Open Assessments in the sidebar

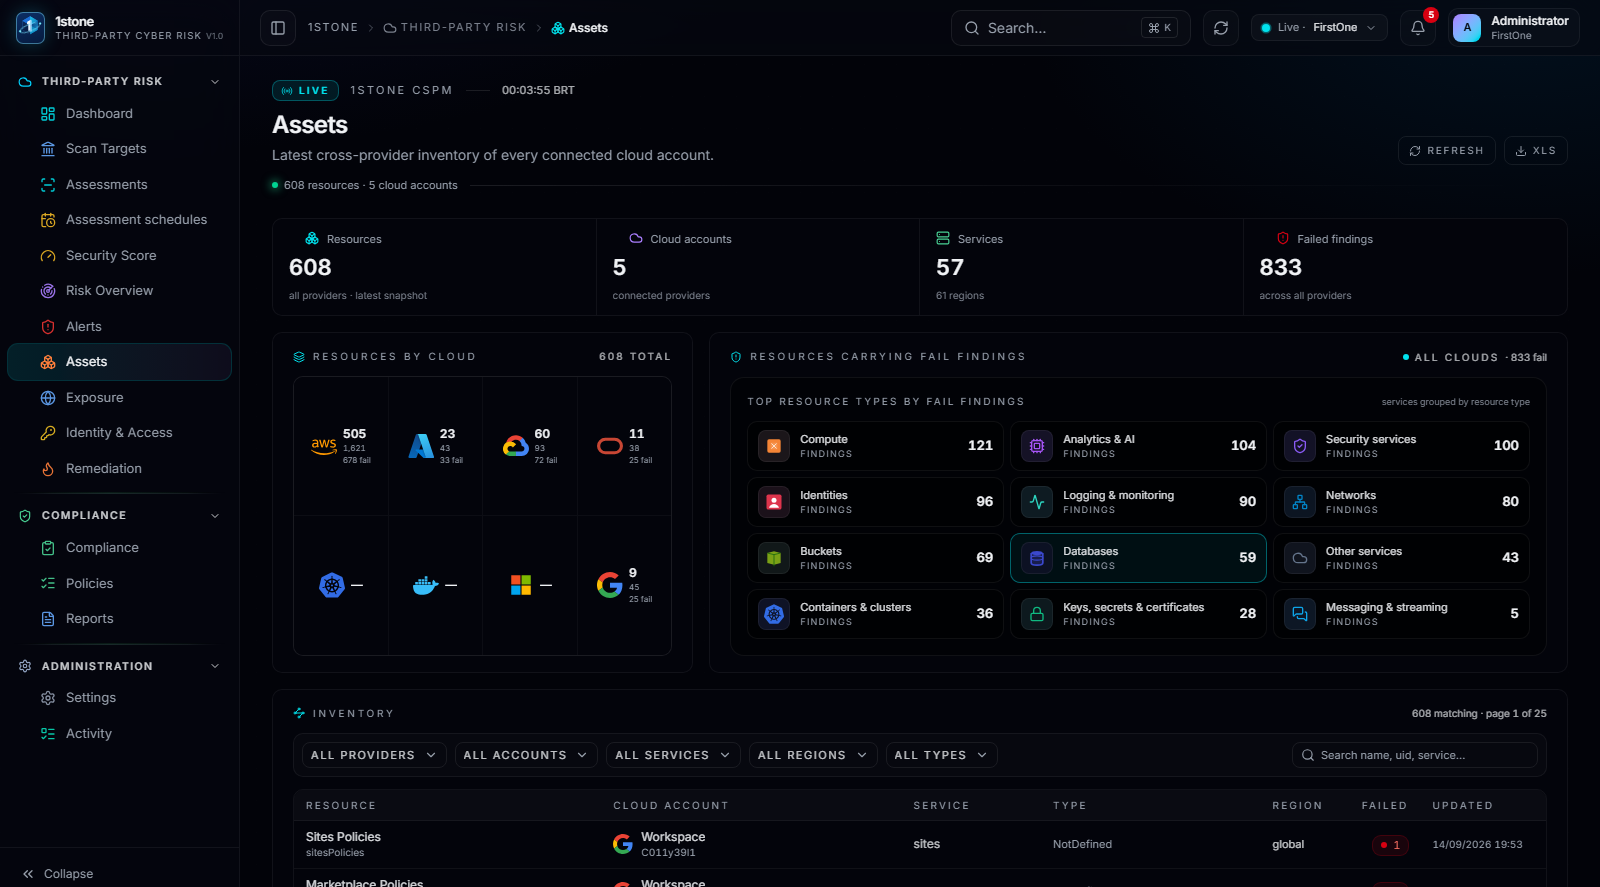coord(120,185)
